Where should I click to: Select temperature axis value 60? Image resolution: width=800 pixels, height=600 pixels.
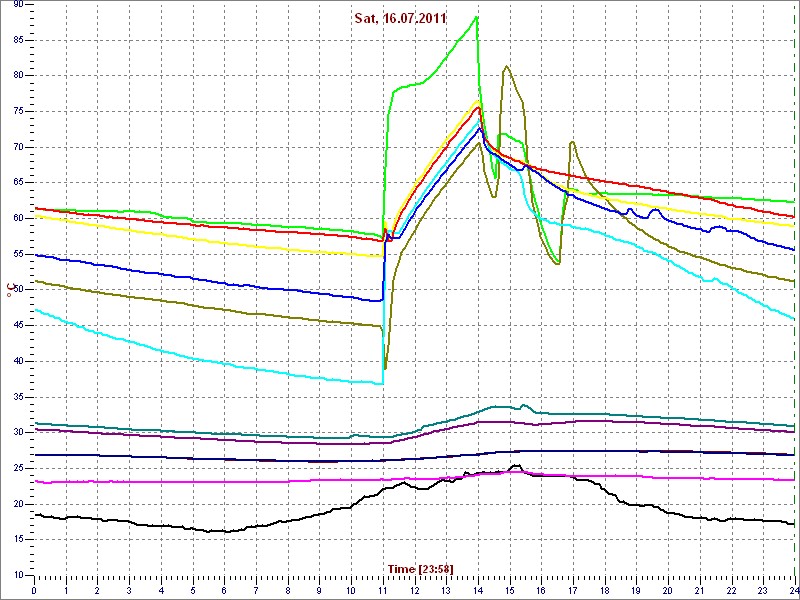[18, 218]
